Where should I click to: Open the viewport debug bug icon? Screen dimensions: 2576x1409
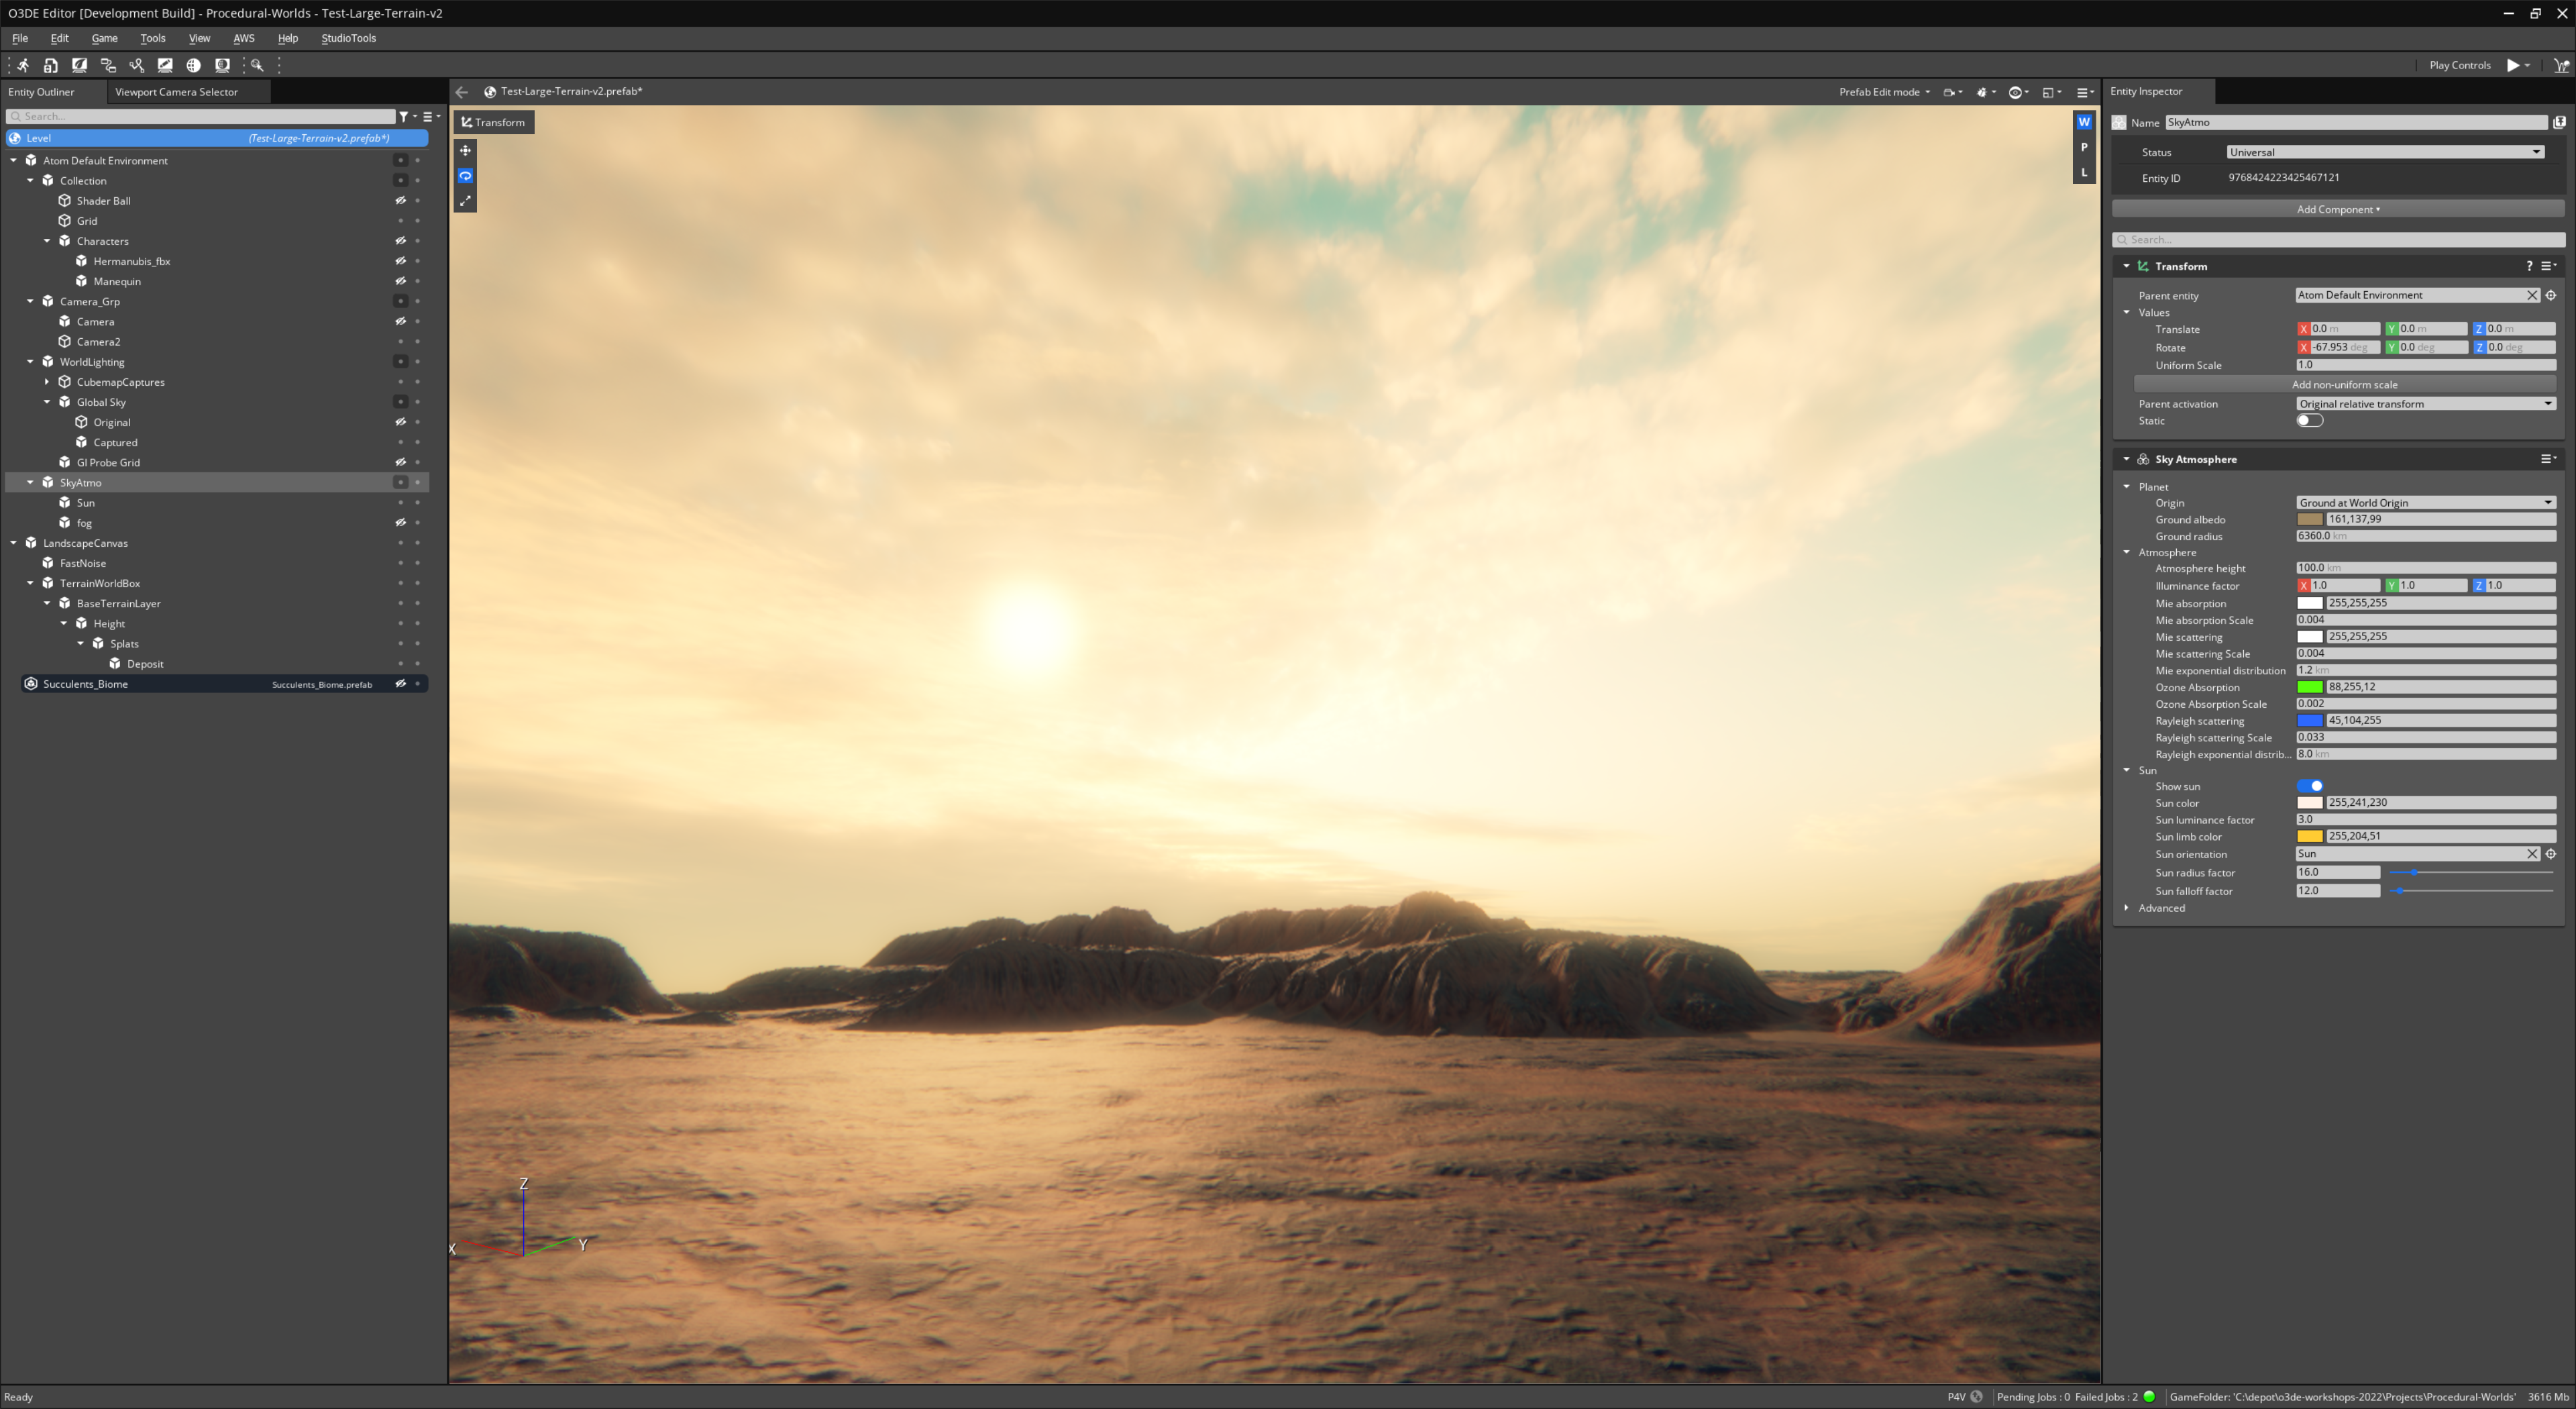click(1985, 92)
